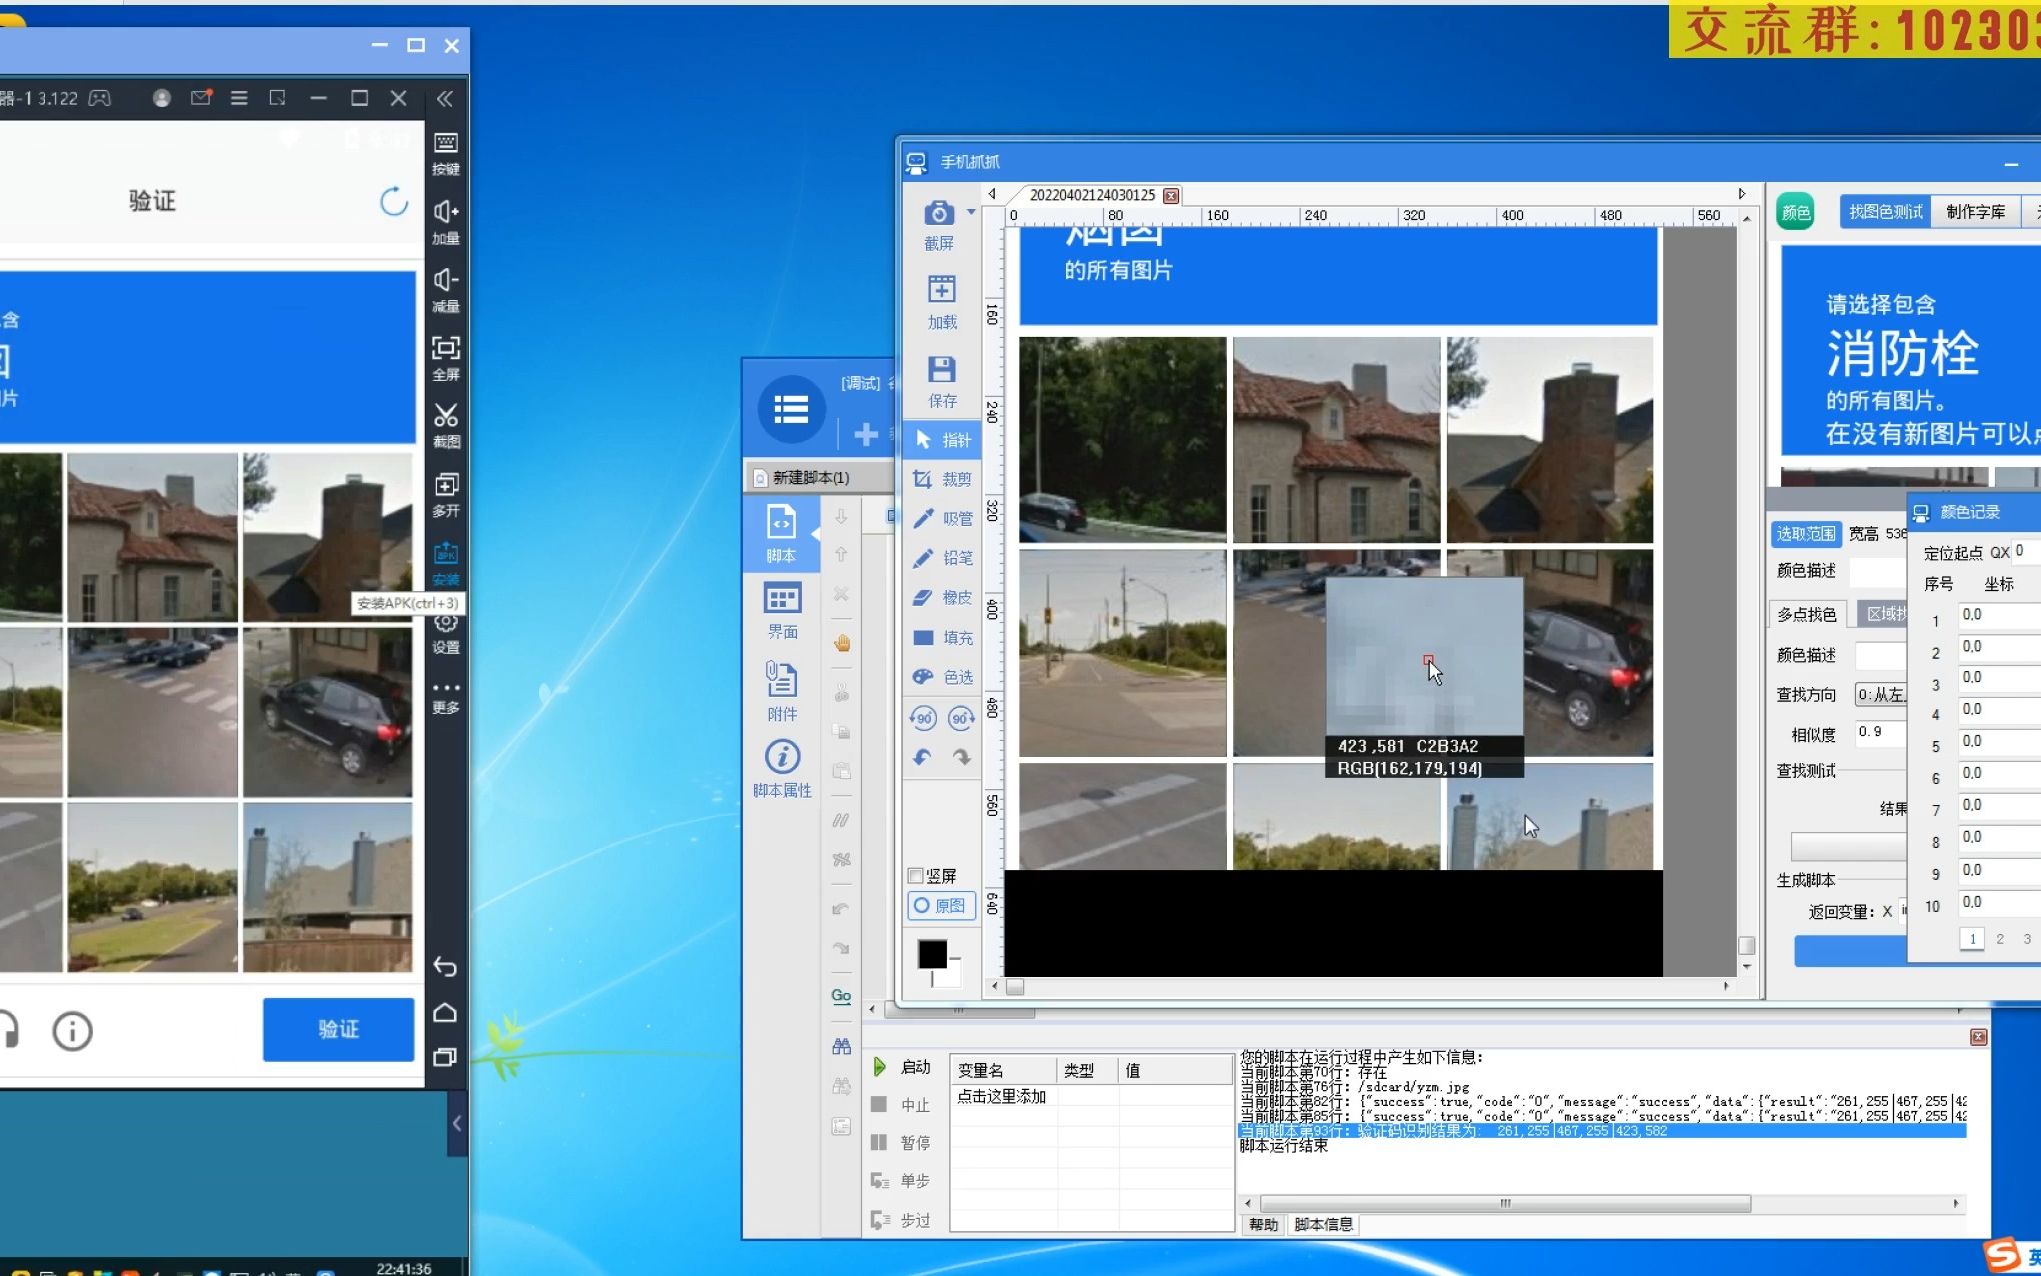This screenshot has height=1276, width=2041.
Task: Click the undo arrow in image tools
Action: (922, 757)
